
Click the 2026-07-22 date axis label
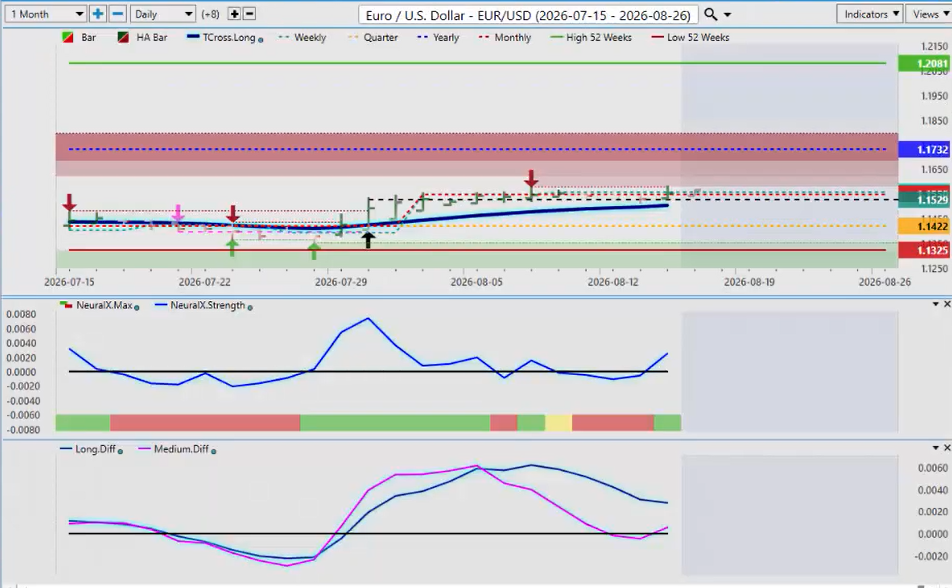click(x=205, y=282)
